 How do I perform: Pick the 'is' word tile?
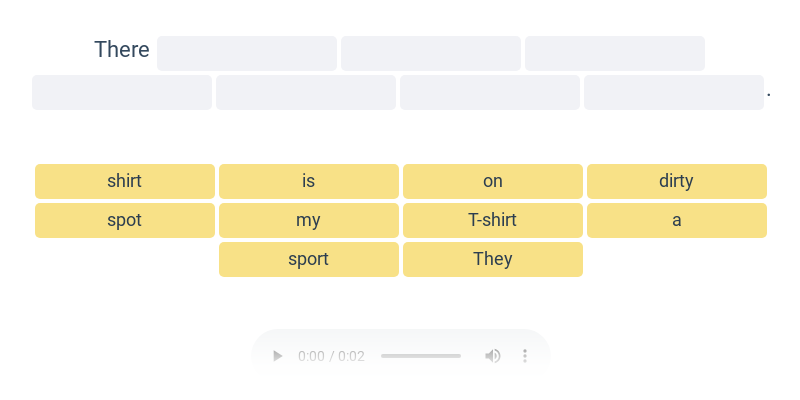pos(309,181)
